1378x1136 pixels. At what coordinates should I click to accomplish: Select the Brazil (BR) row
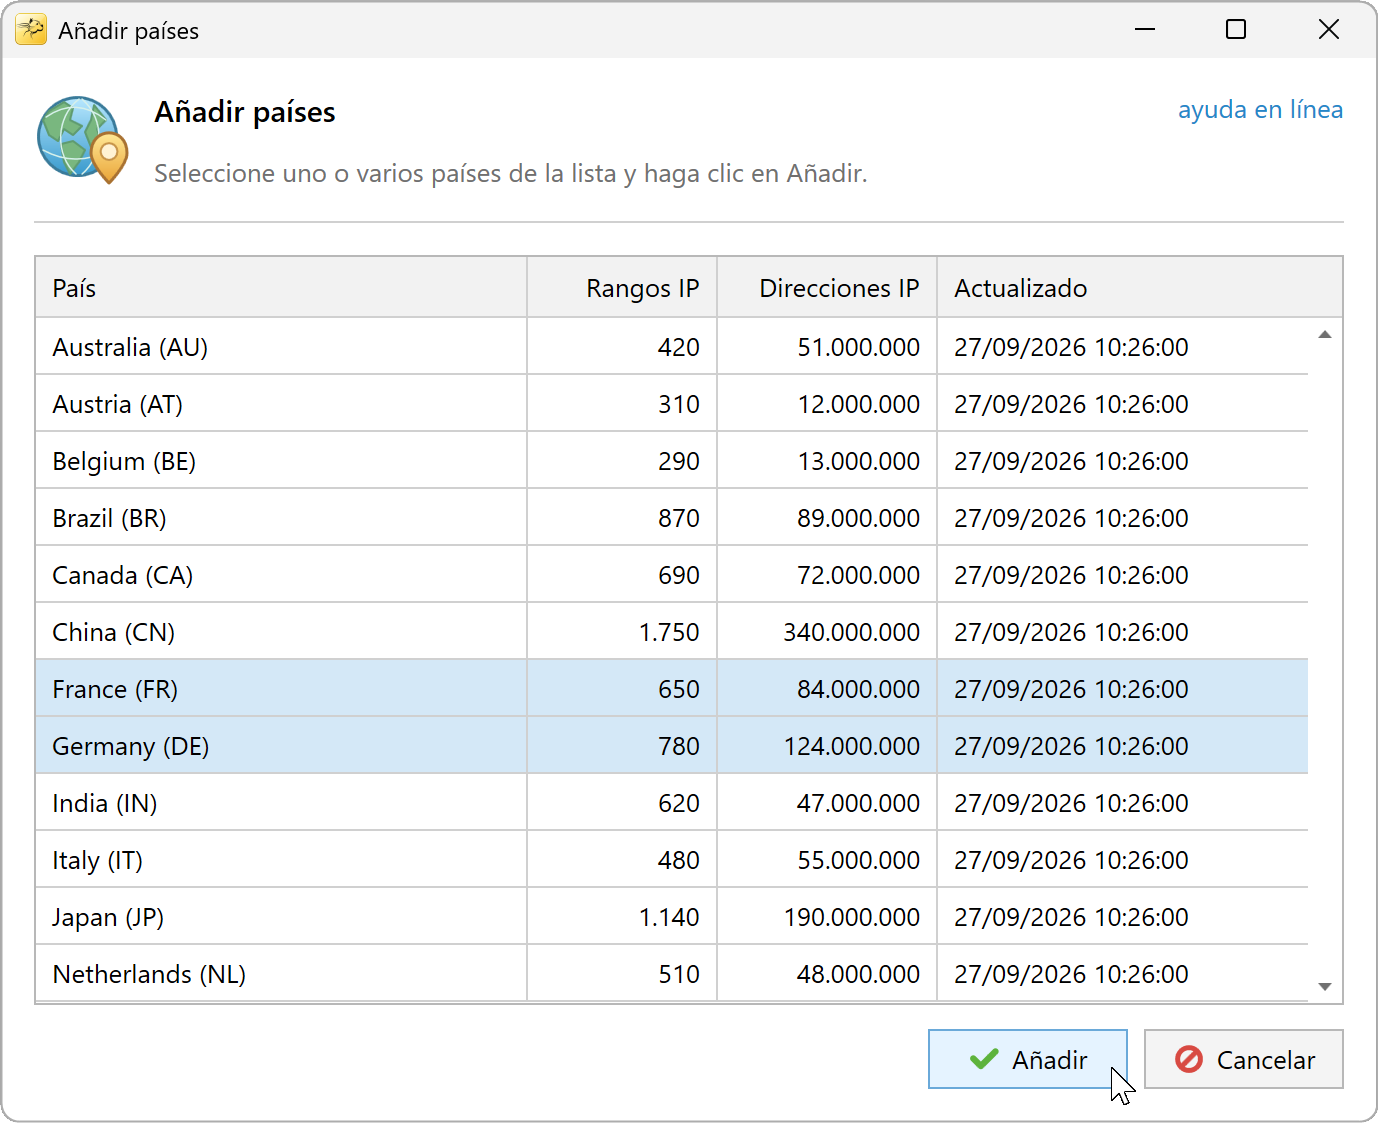(672, 518)
